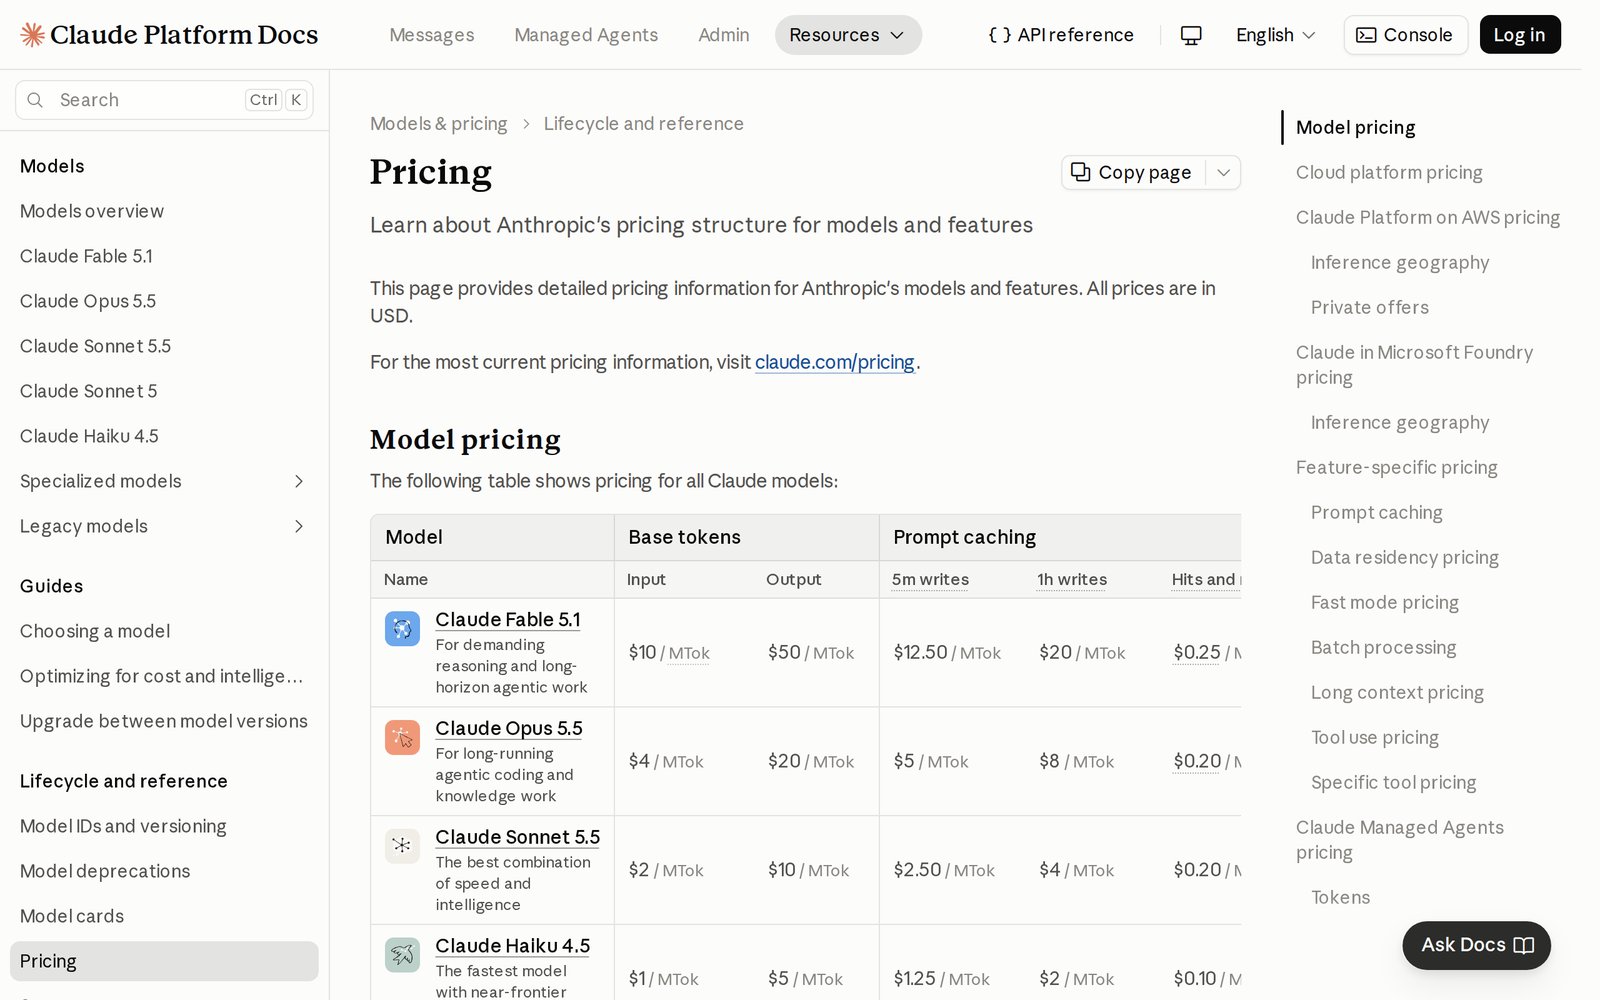This screenshot has height=1000, width=1600.
Task: Open the Managed Agents tab
Action: (586, 35)
